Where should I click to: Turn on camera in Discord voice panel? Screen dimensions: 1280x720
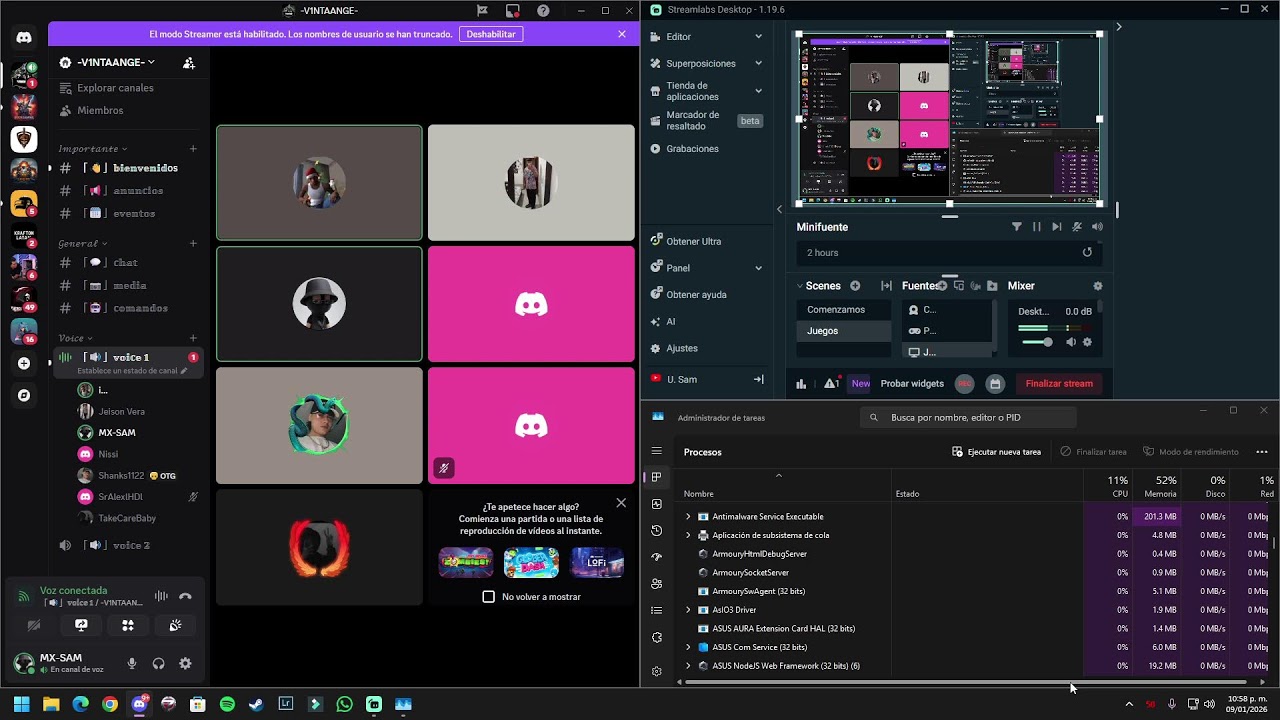coord(34,625)
